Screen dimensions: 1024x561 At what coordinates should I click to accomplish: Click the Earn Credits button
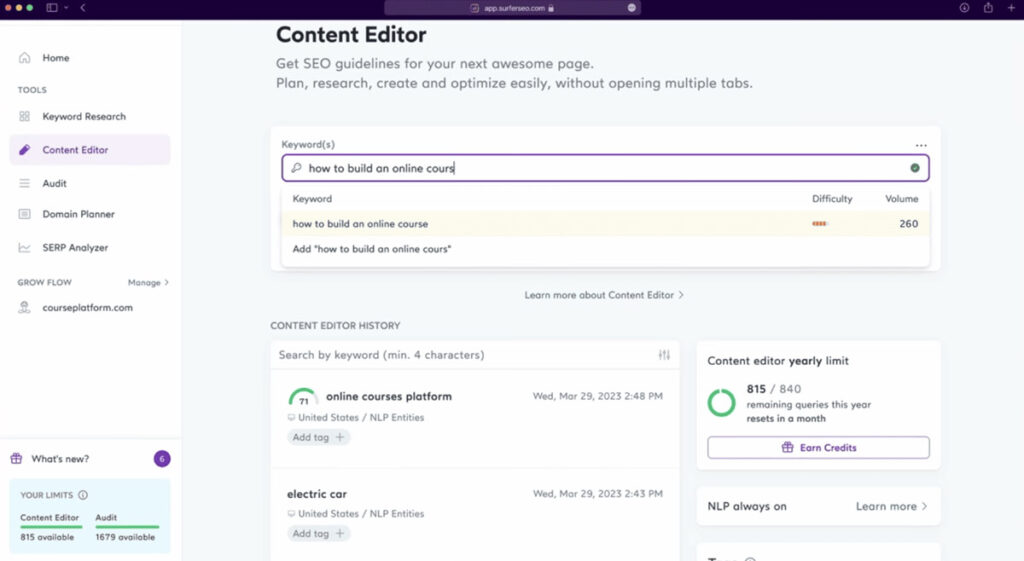[818, 447]
